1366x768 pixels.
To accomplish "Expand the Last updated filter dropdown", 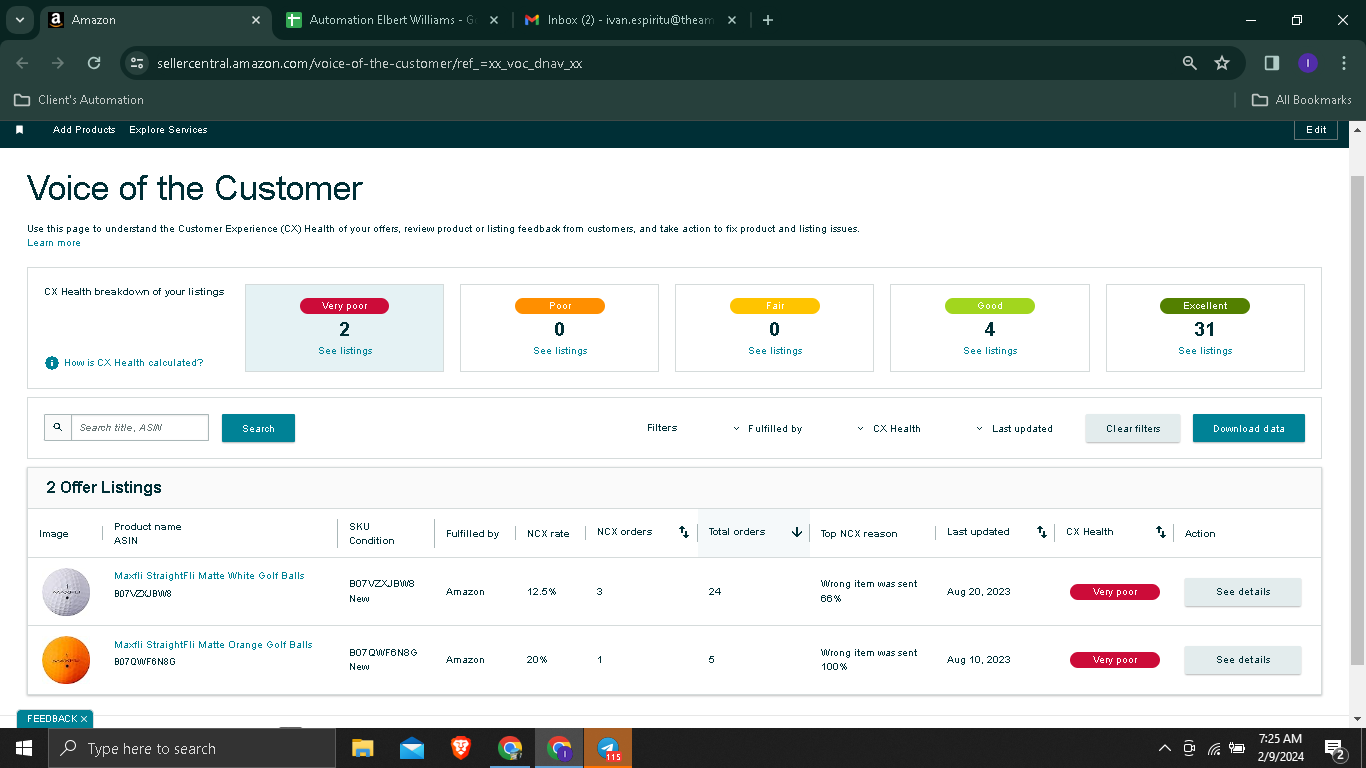I will pyautogui.click(x=1015, y=429).
